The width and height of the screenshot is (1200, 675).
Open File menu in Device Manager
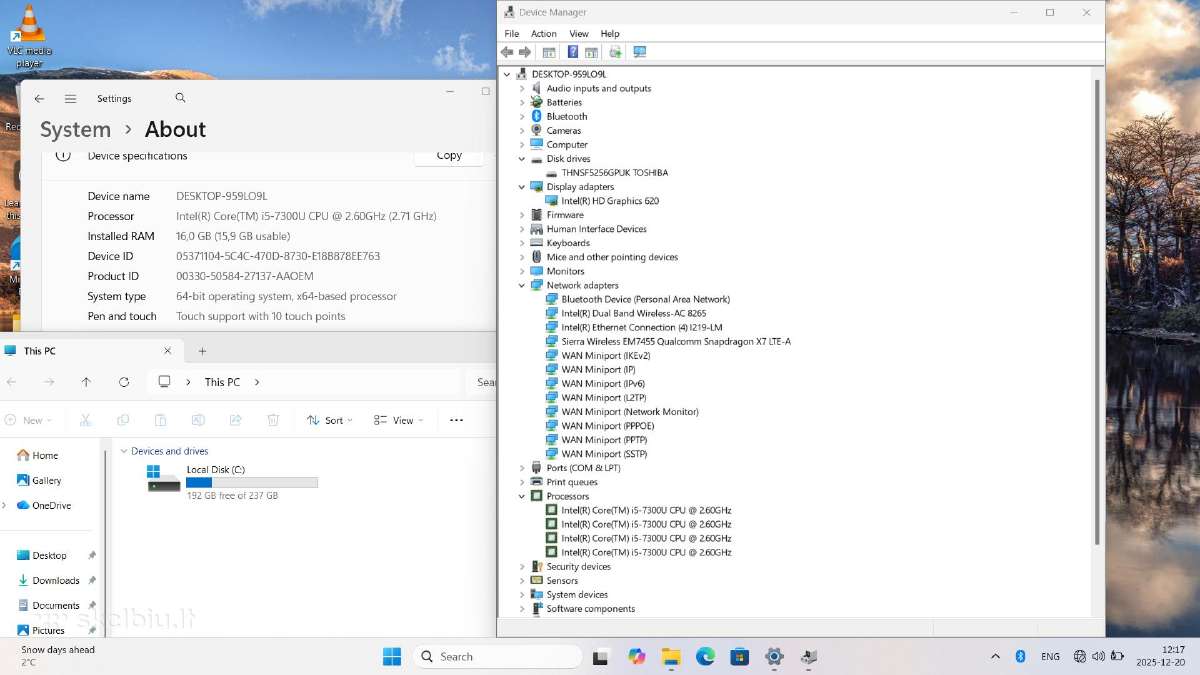tap(512, 34)
